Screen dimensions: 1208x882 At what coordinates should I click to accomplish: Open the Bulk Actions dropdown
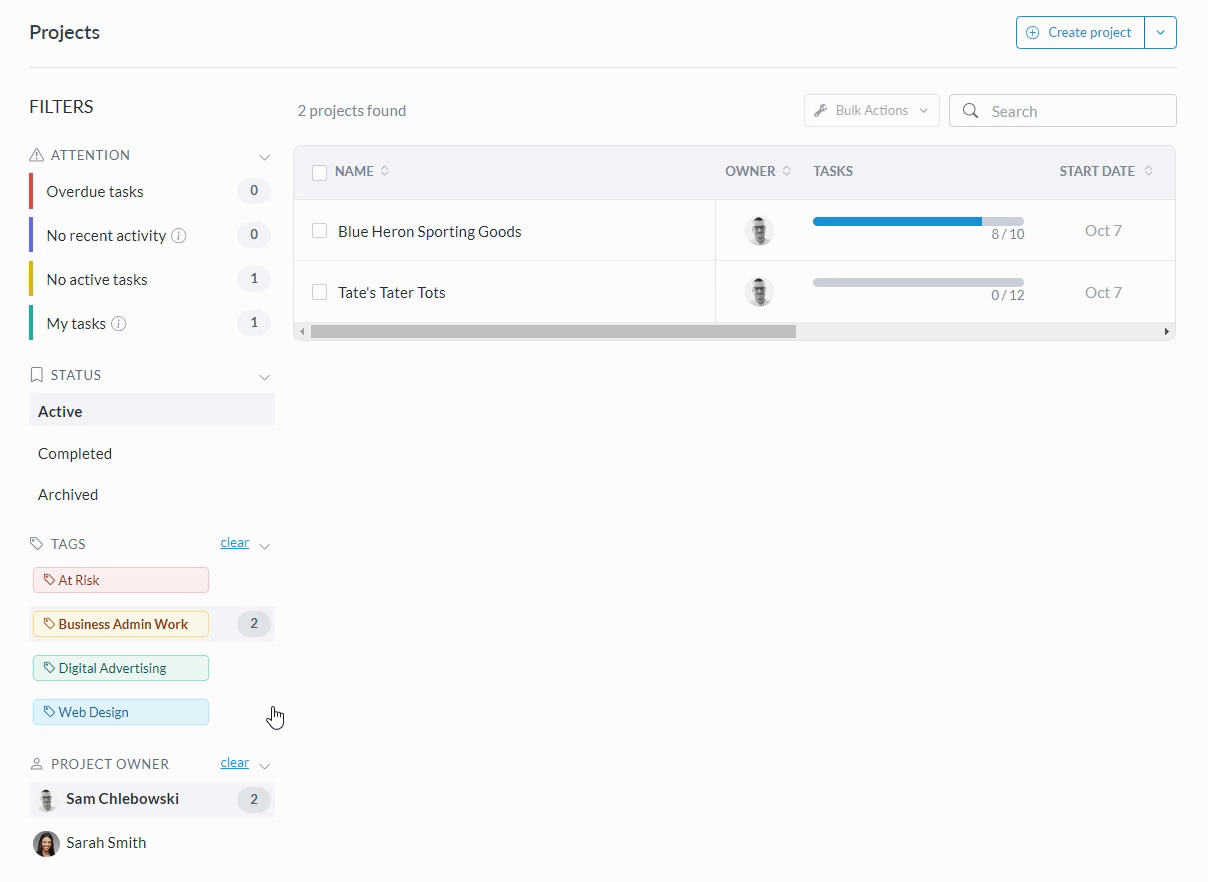[871, 111]
